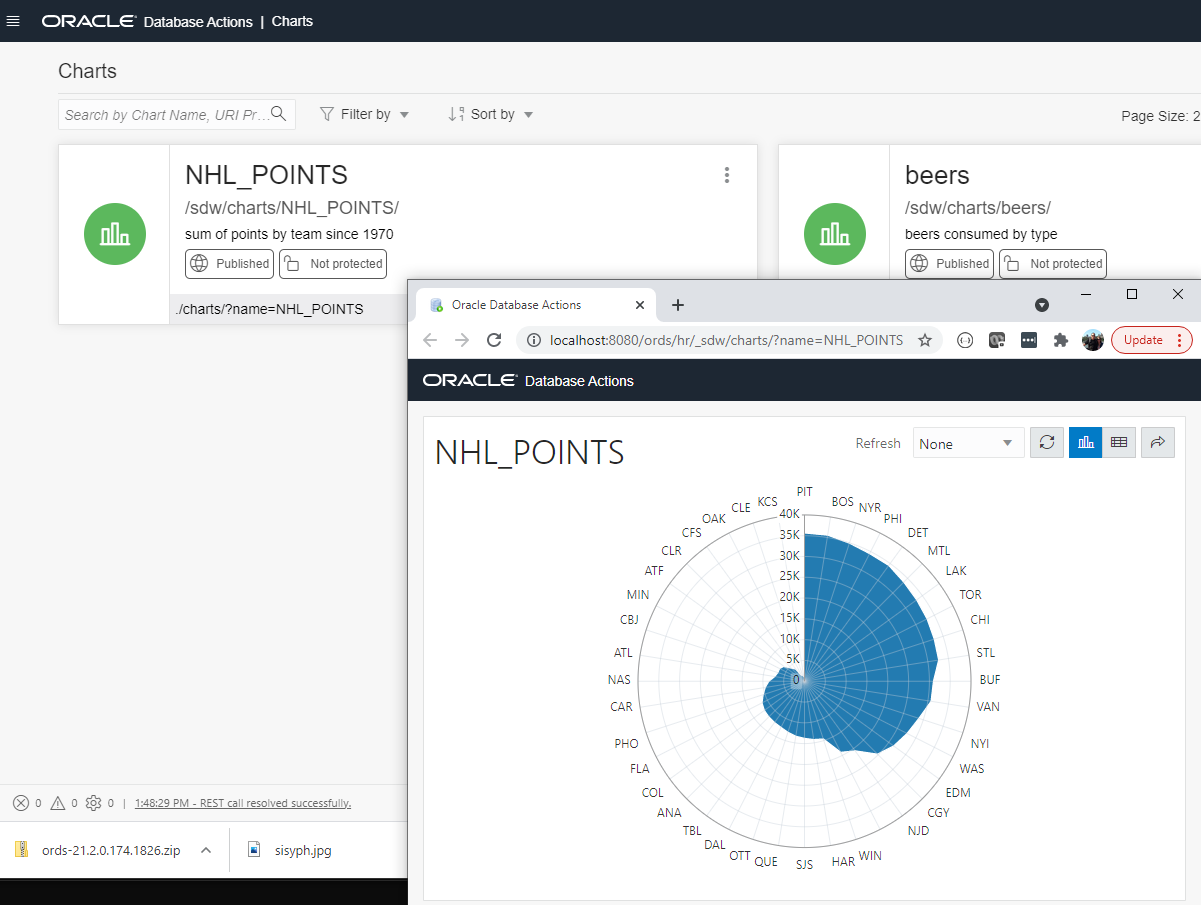Click the browser back arrow
Image resolution: width=1201 pixels, height=905 pixels.
click(x=430, y=340)
